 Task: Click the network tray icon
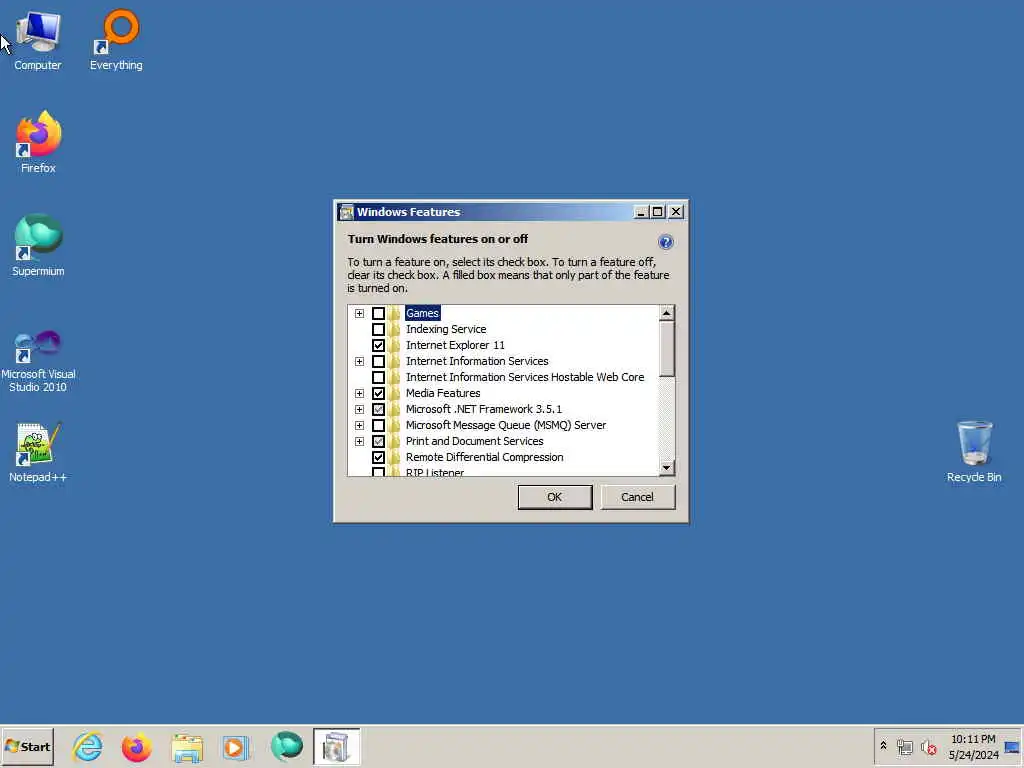(x=904, y=746)
